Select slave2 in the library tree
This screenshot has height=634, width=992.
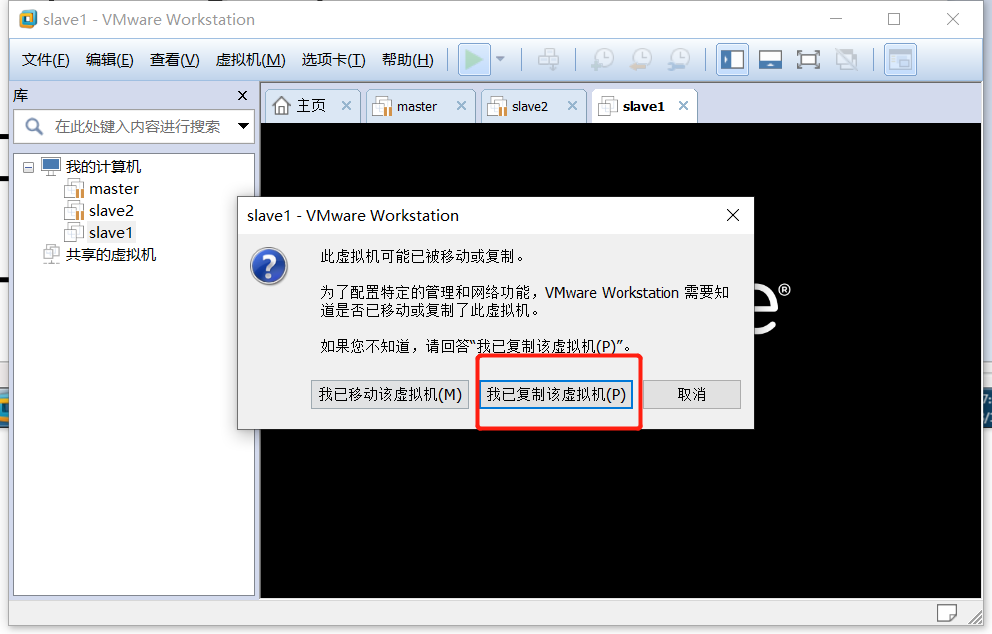[111, 211]
